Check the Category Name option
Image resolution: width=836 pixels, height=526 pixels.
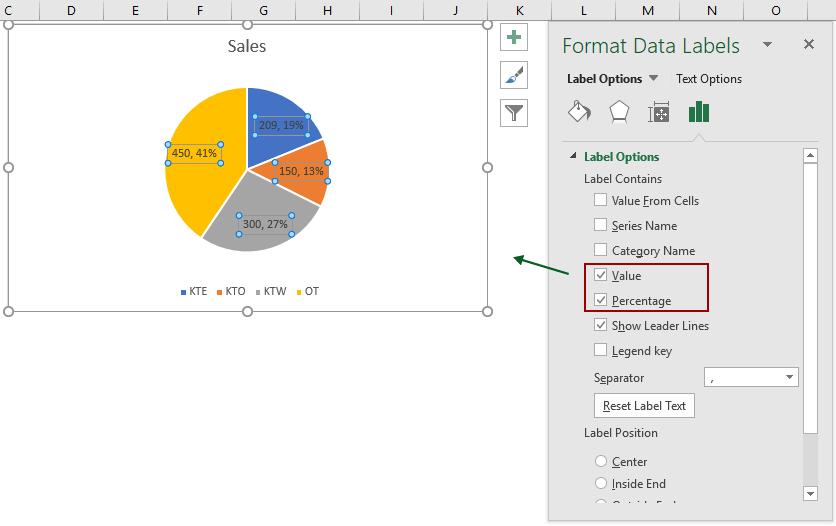[601, 251]
